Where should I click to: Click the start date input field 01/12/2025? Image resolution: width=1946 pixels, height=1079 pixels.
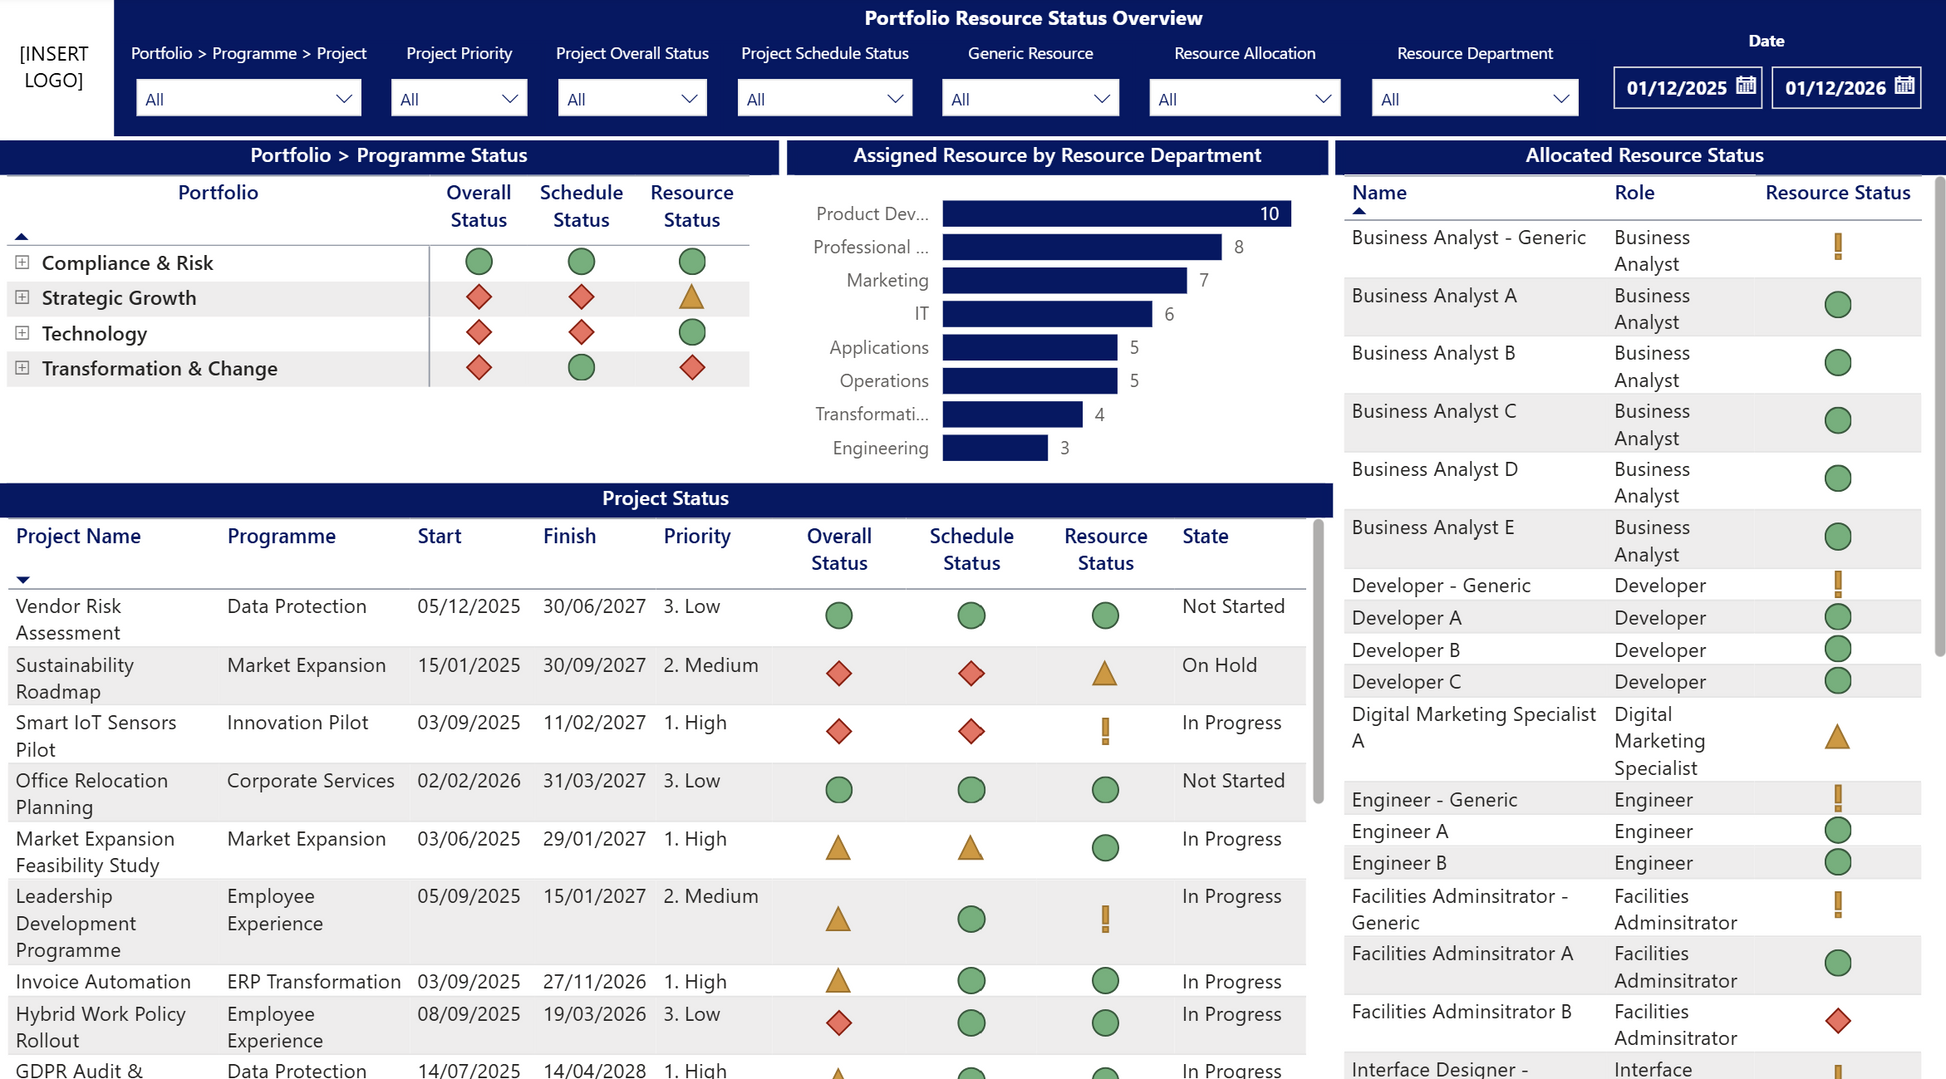click(x=1676, y=88)
